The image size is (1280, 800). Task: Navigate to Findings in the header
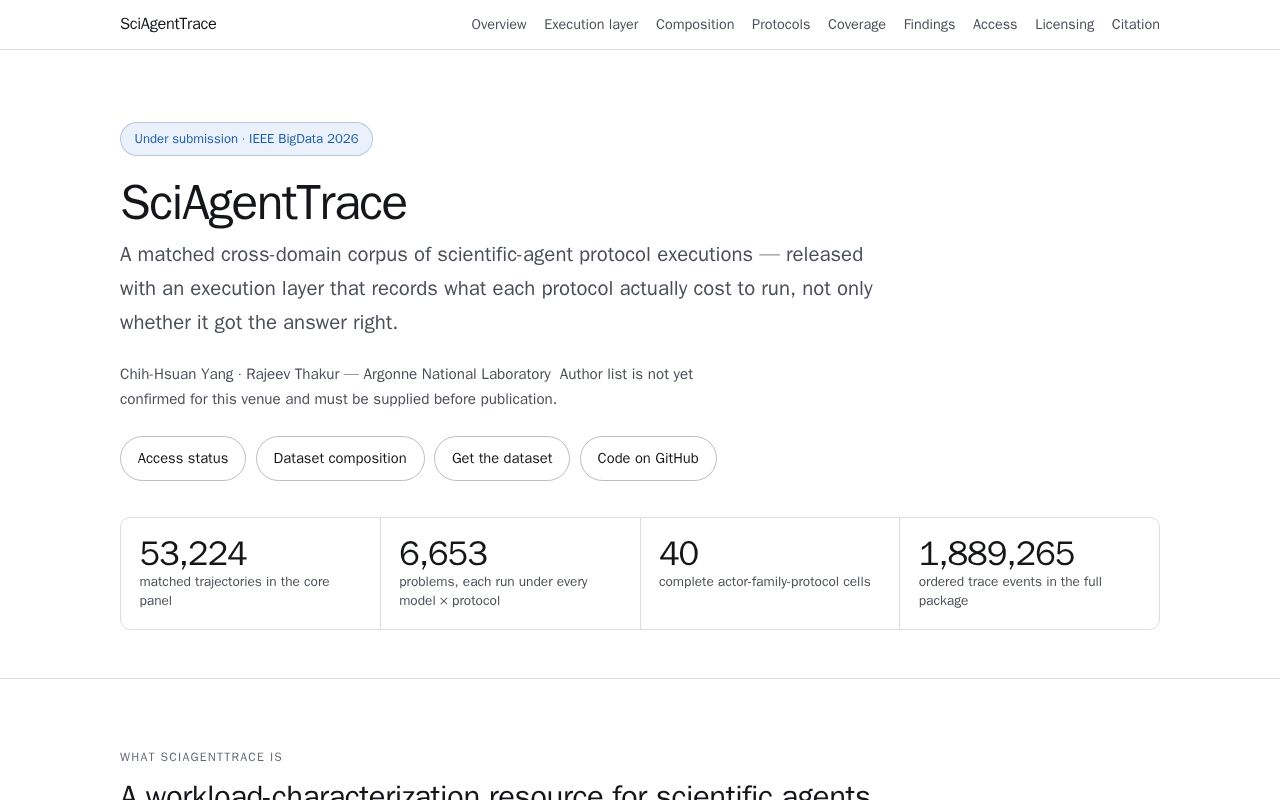[929, 24]
